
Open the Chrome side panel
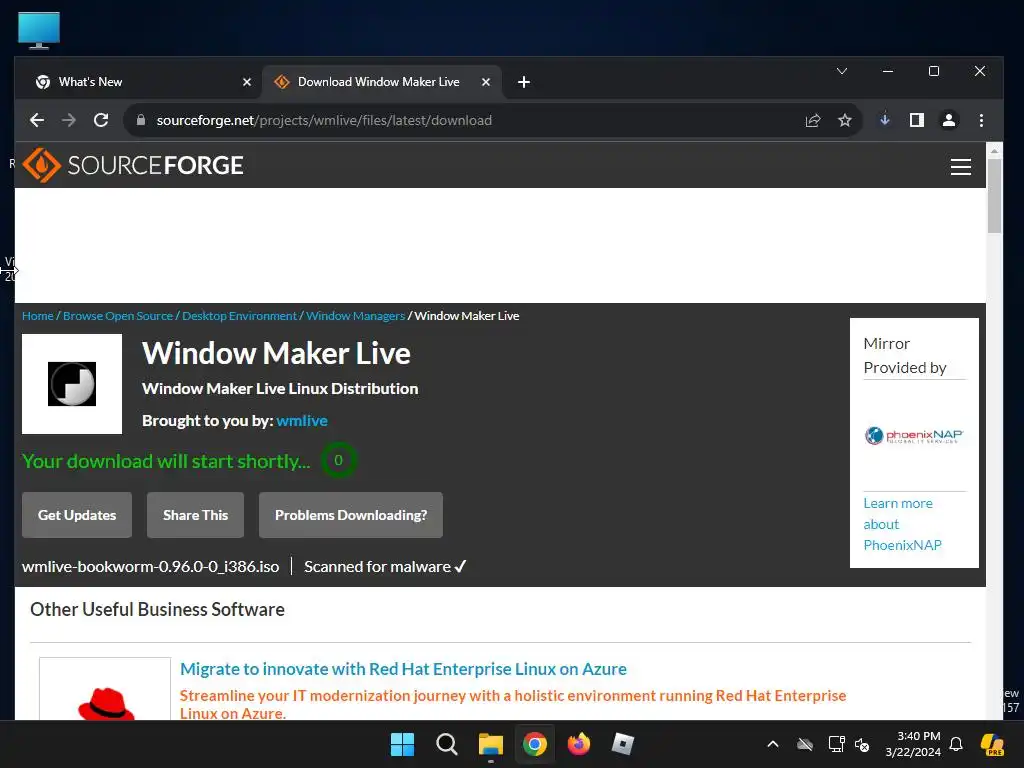pyautogui.click(x=917, y=120)
